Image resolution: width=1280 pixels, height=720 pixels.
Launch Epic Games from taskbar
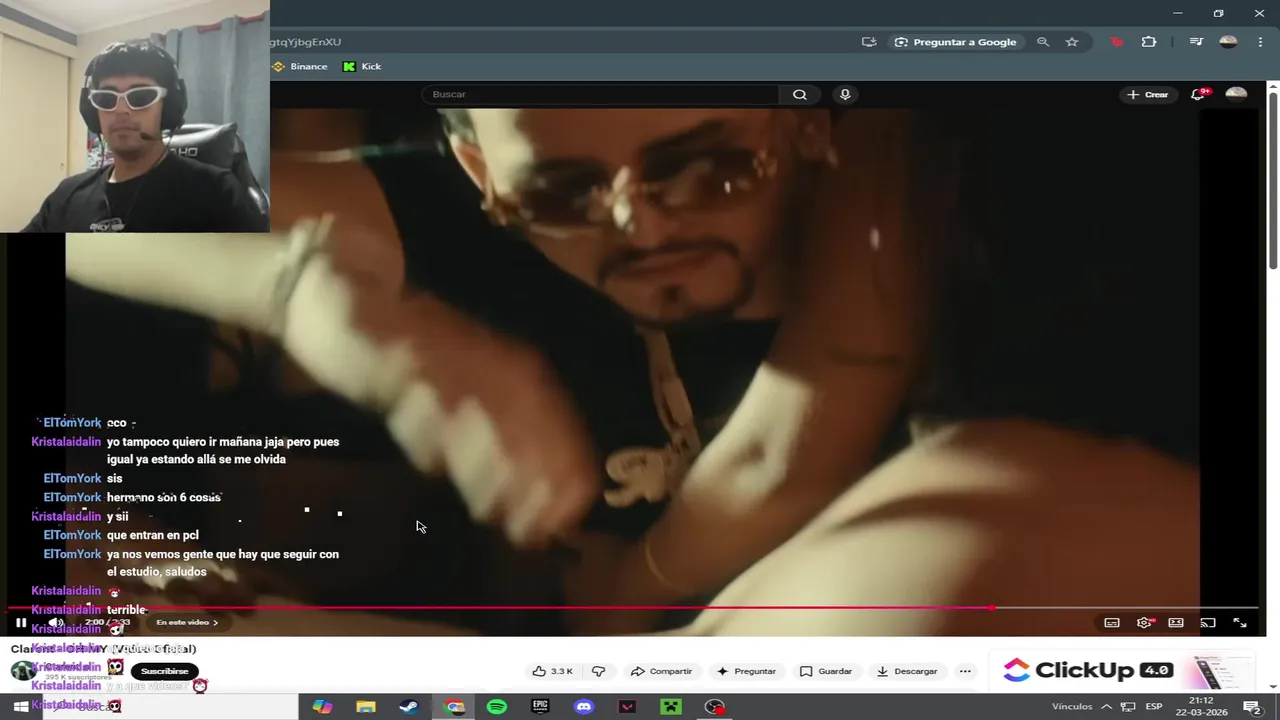pyautogui.click(x=541, y=706)
